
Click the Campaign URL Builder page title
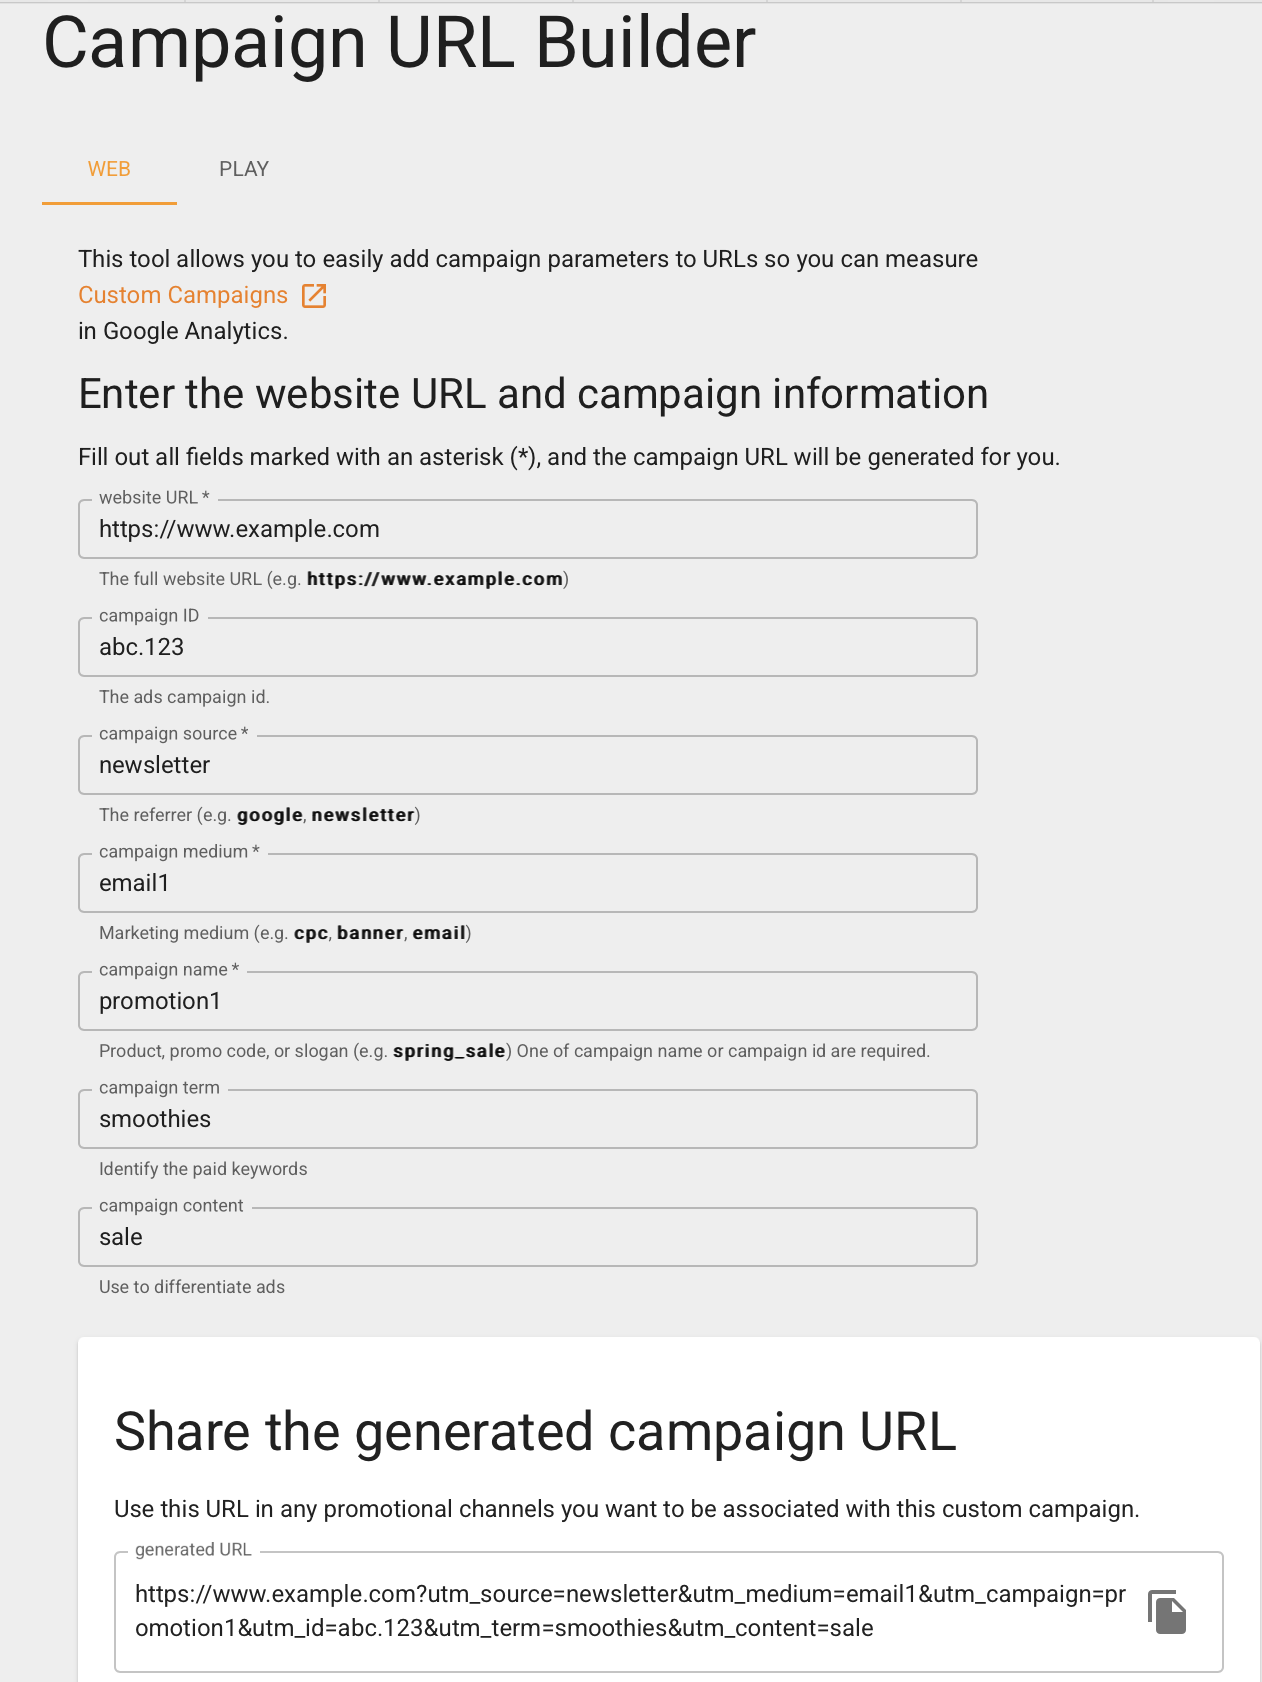[x=398, y=42]
